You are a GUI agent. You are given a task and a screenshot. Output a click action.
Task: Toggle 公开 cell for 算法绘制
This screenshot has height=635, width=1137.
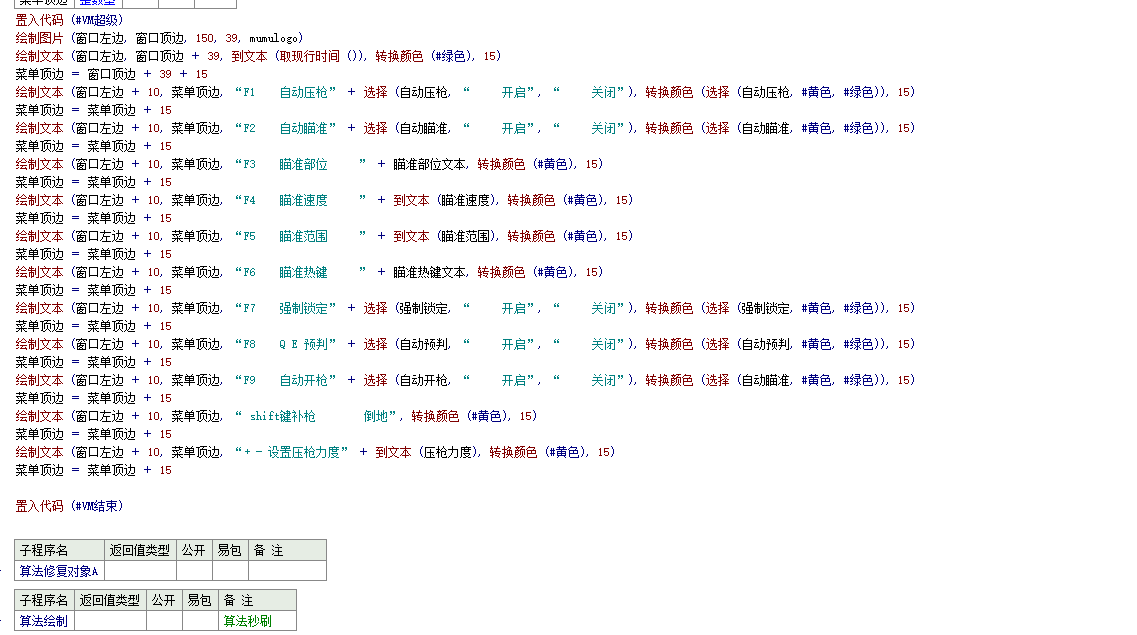click(164, 621)
